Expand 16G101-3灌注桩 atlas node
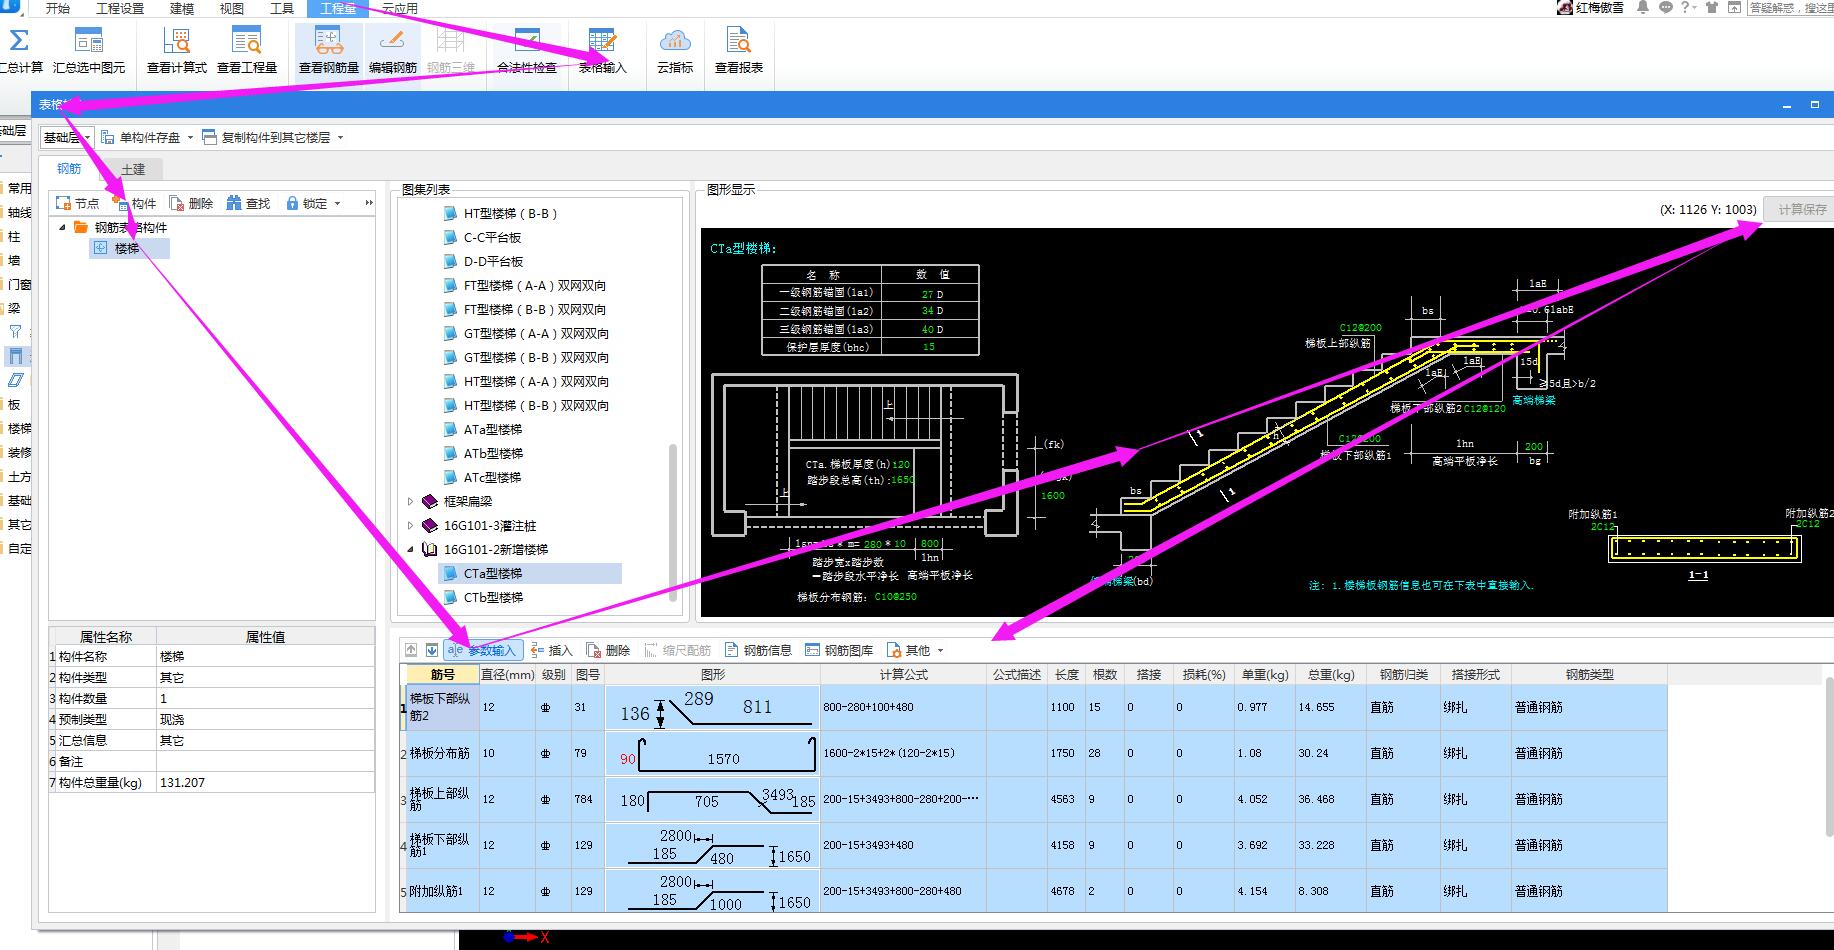The width and height of the screenshot is (1834, 950). tap(410, 525)
